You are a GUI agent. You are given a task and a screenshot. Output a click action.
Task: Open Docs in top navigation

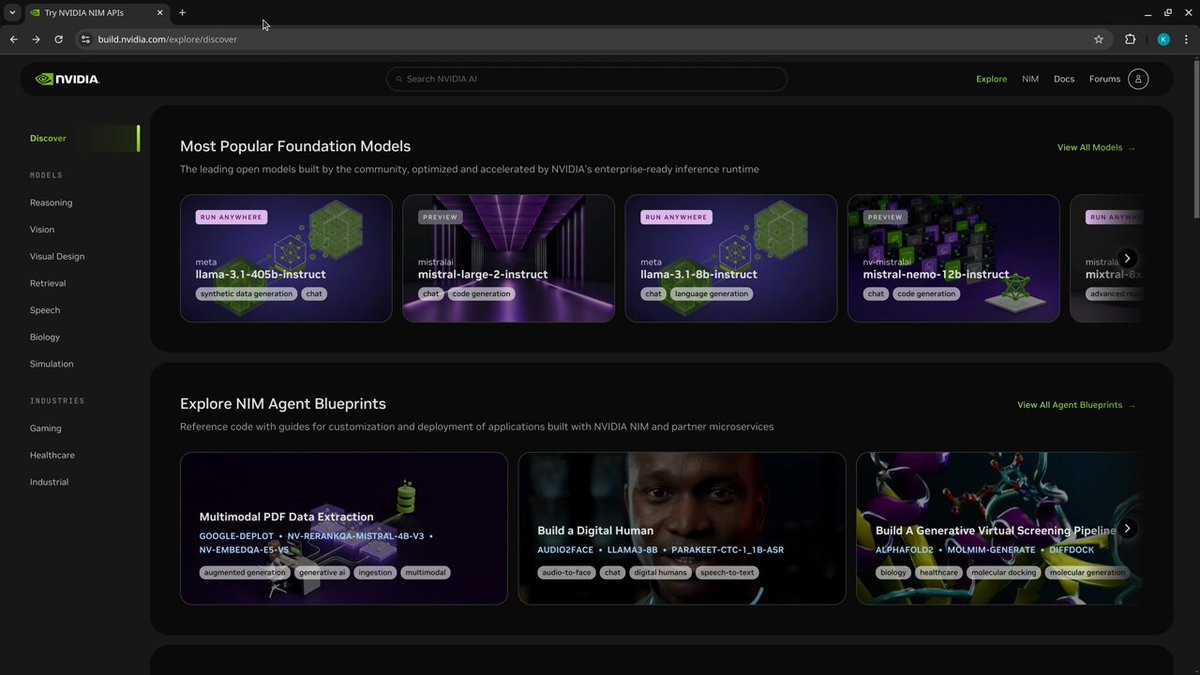pyautogui.click(x=1064, y=79)
